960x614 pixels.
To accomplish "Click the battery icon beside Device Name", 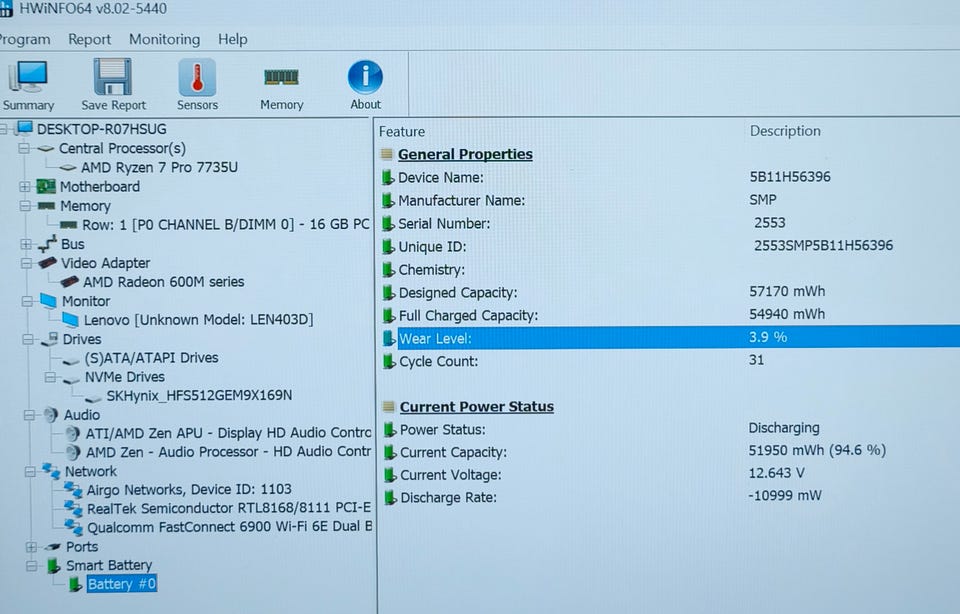I will (387, 178).
